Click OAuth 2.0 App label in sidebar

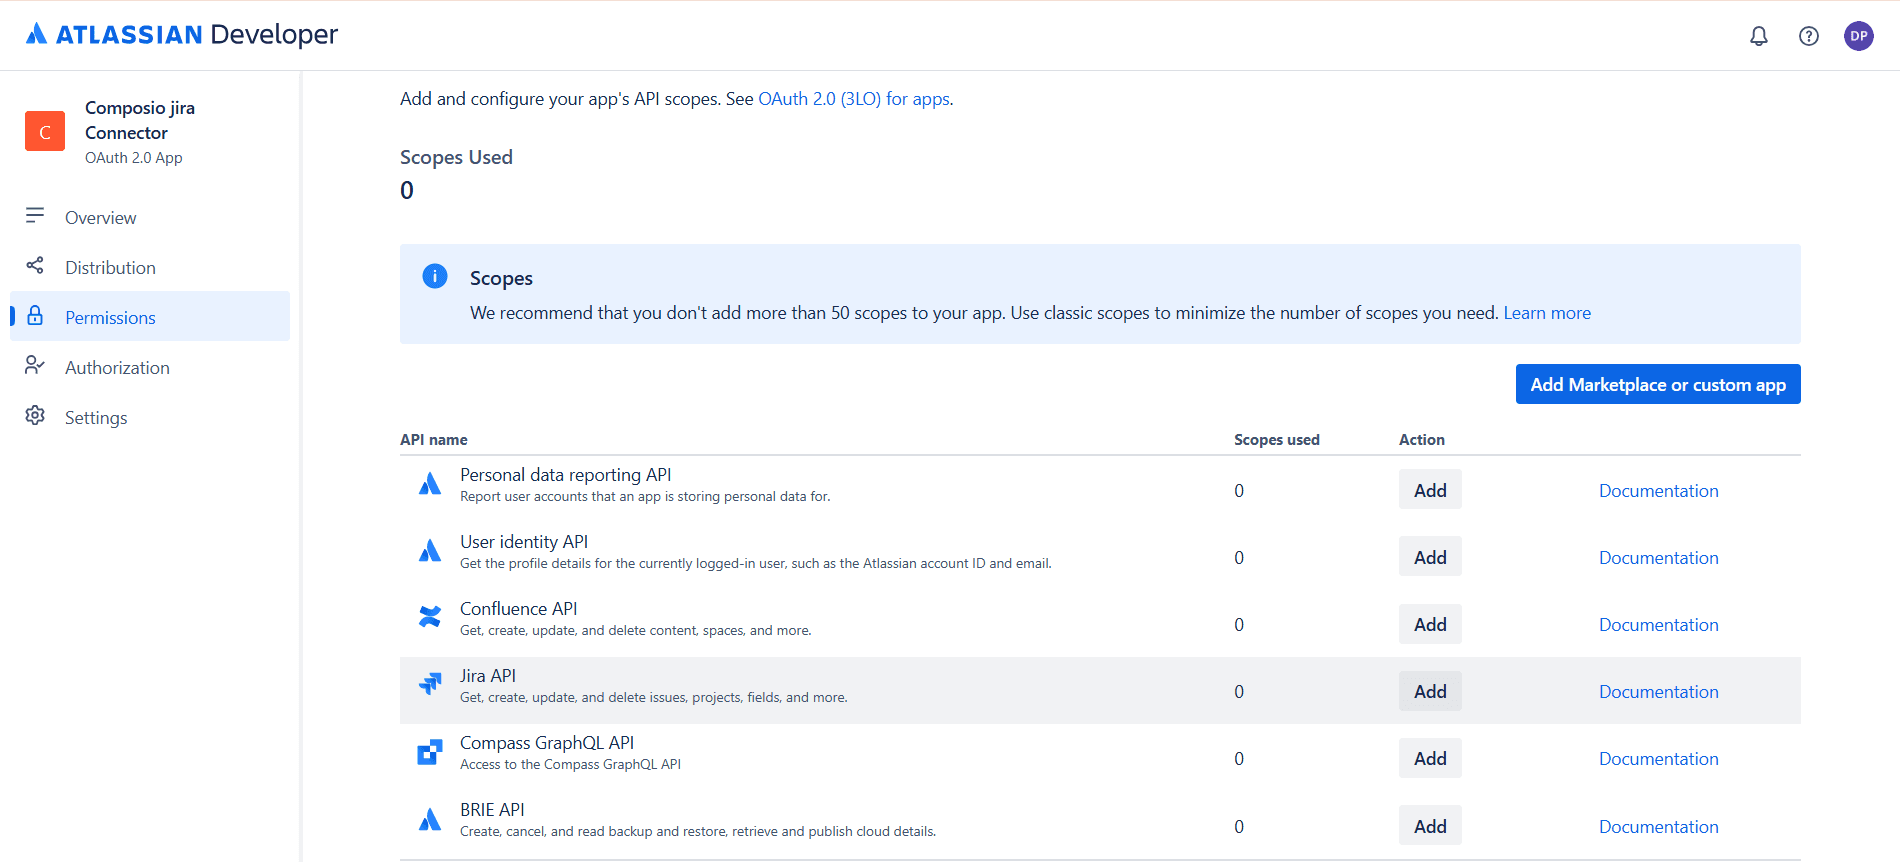[133, 158]
